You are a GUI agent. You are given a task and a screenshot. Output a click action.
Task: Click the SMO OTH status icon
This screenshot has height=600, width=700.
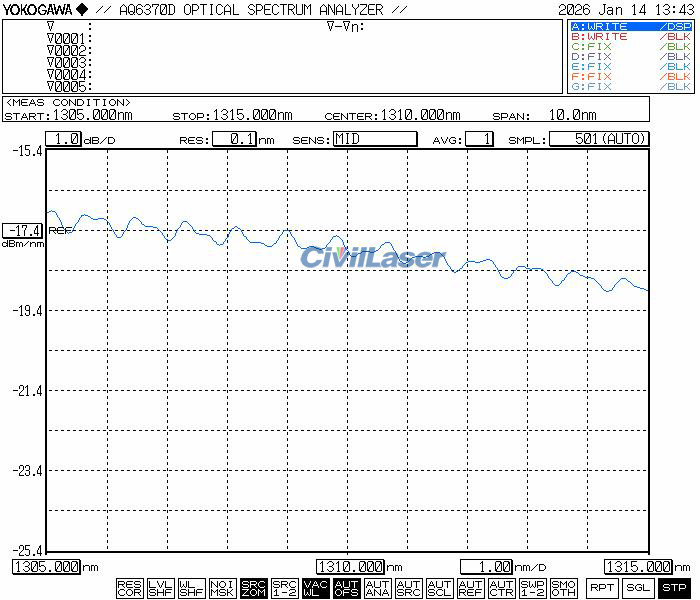coord(563,588)
